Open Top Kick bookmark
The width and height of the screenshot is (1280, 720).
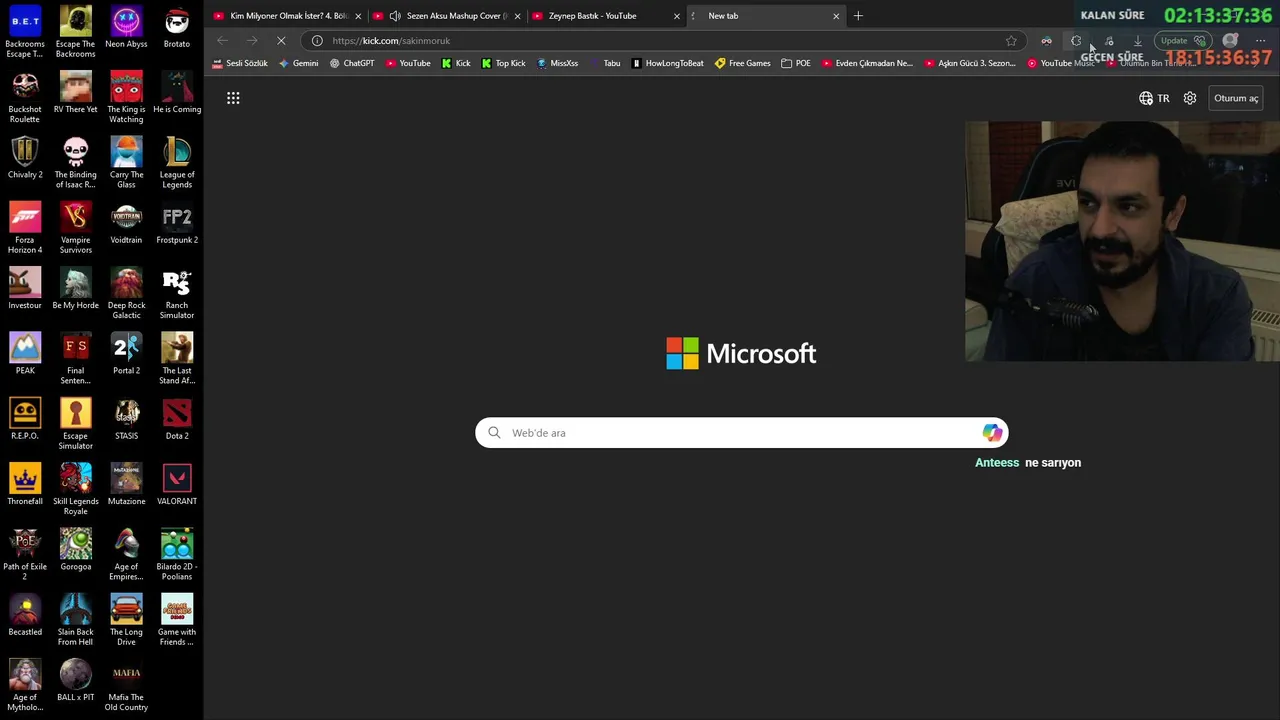tap(503, 63)
